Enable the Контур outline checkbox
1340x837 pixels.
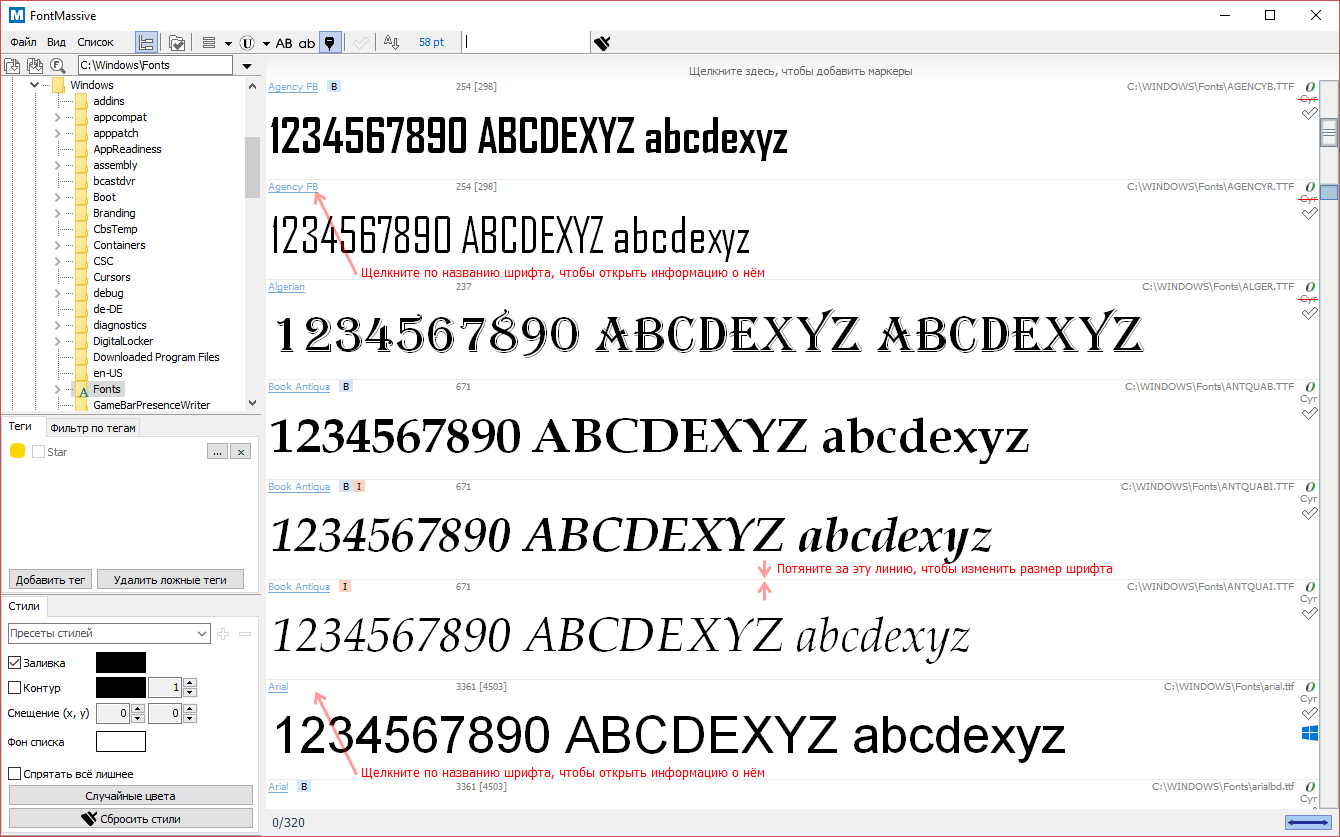tap(15, 687)
